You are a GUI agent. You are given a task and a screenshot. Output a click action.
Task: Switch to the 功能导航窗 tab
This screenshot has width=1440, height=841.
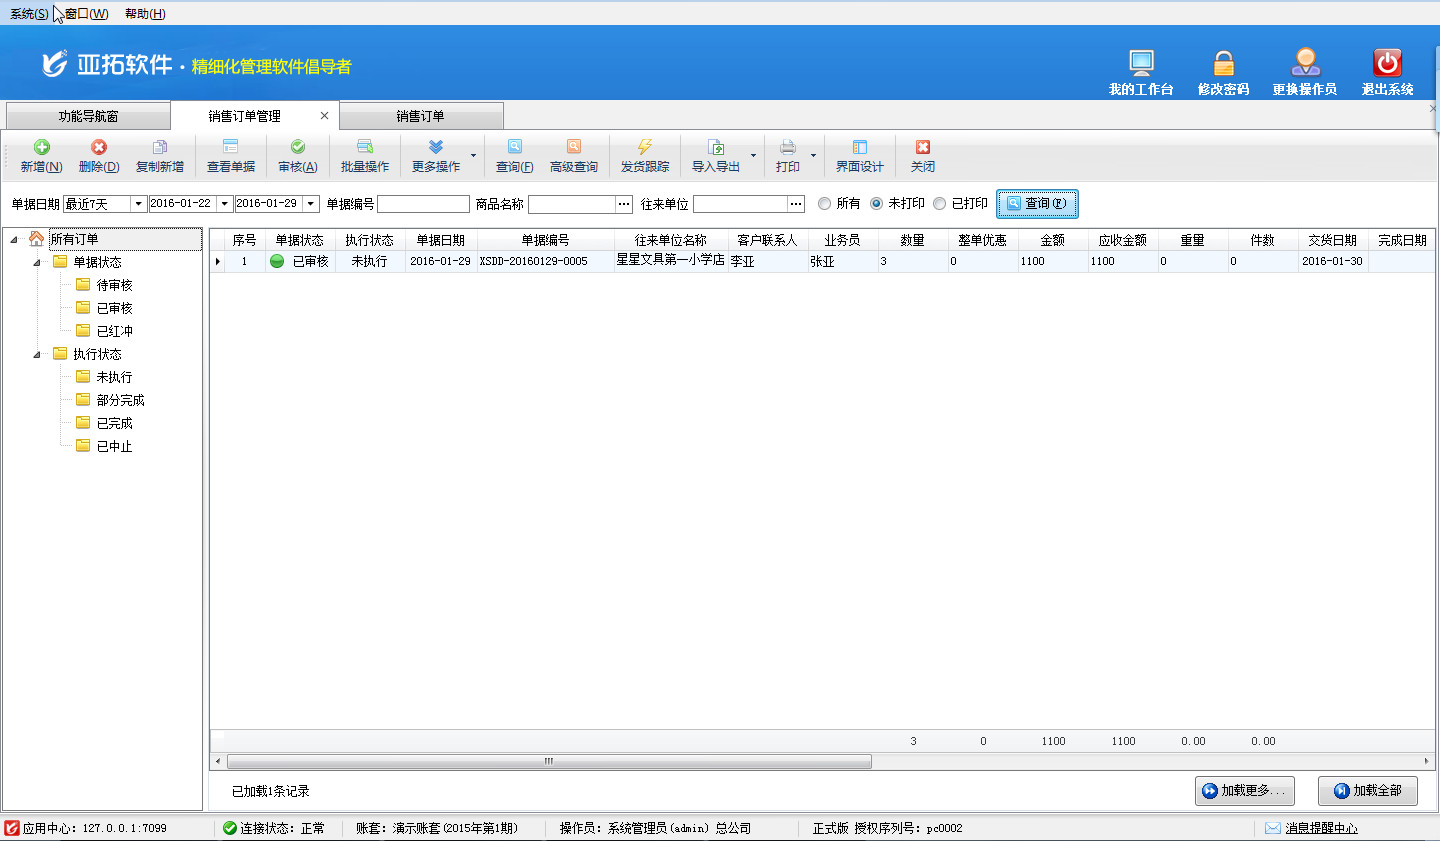(88, 116)
